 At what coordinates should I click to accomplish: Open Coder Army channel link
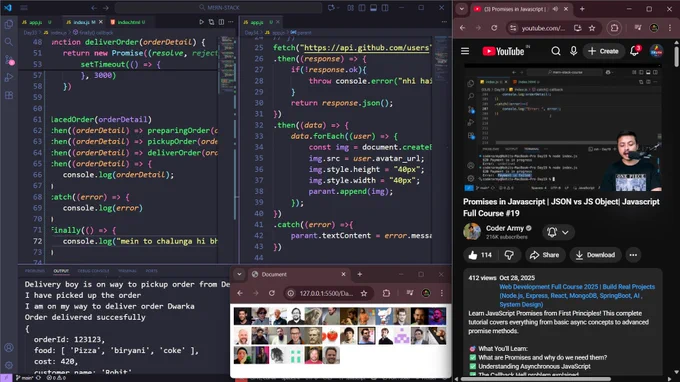[x=505, y=228]
